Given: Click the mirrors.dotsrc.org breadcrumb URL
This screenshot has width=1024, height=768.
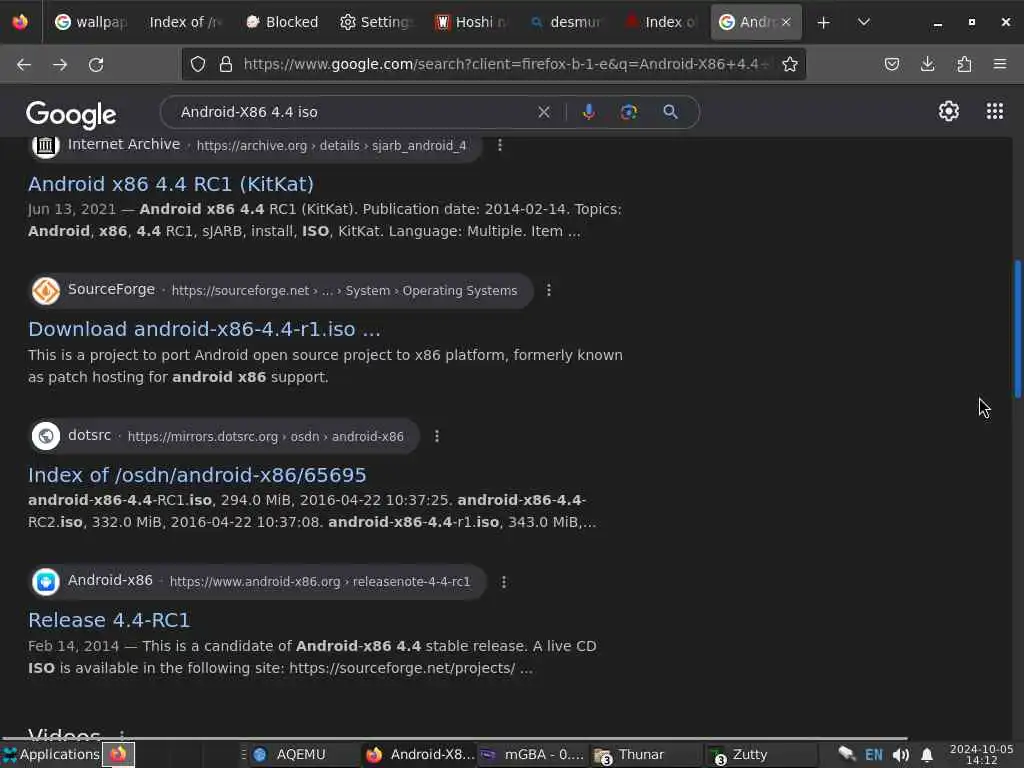Looking at the screenshot, I should pos(266,436).
